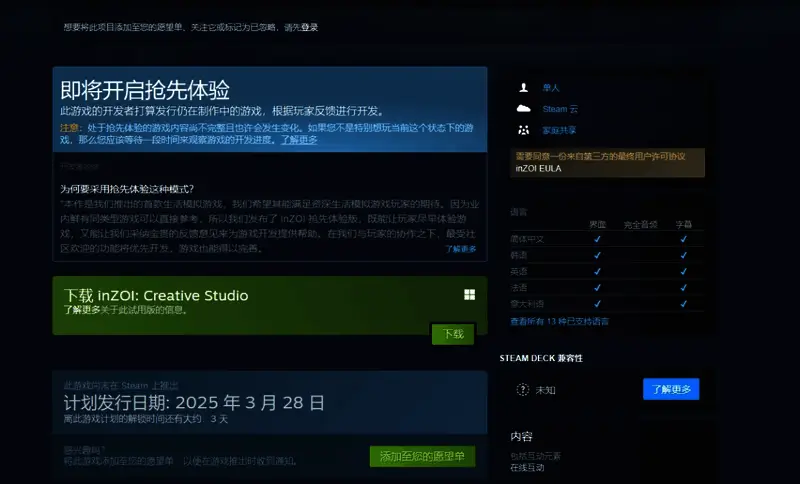Open the 家庭共享 family sharing link
The height and width of the screenshot is (484, 800).
click(559, 130)
